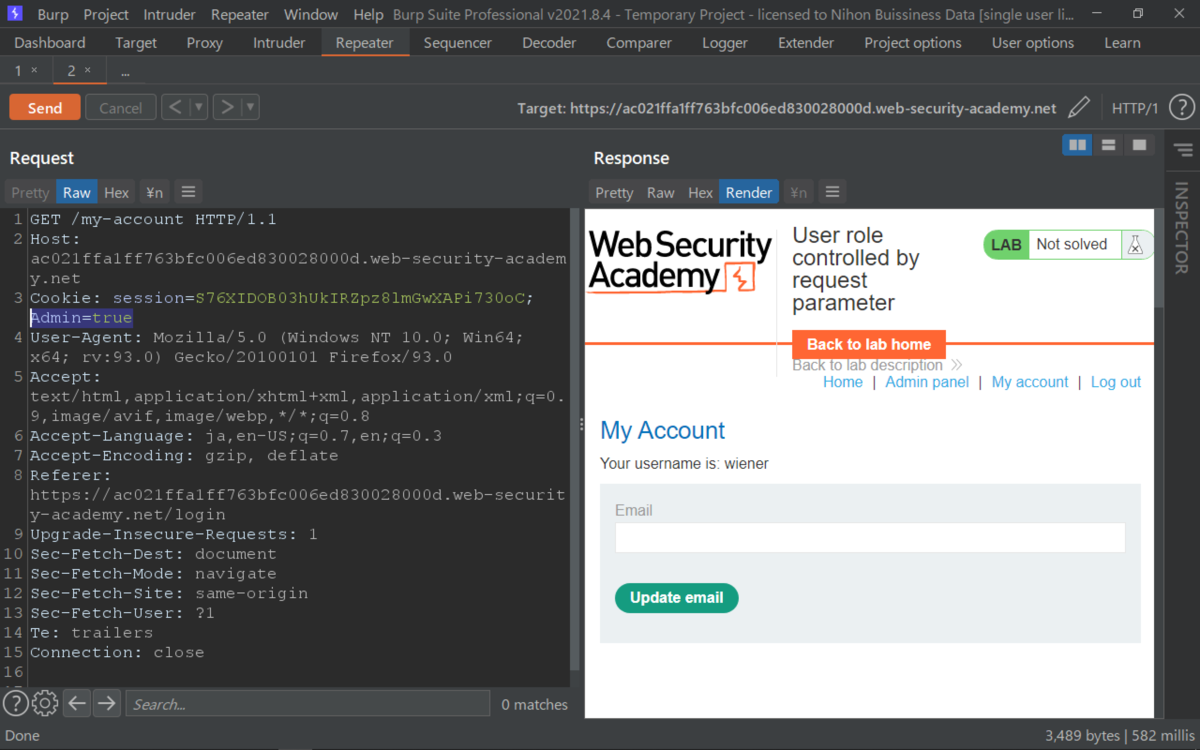
Task: Go to next search match arrow
Action: [107, 704]
